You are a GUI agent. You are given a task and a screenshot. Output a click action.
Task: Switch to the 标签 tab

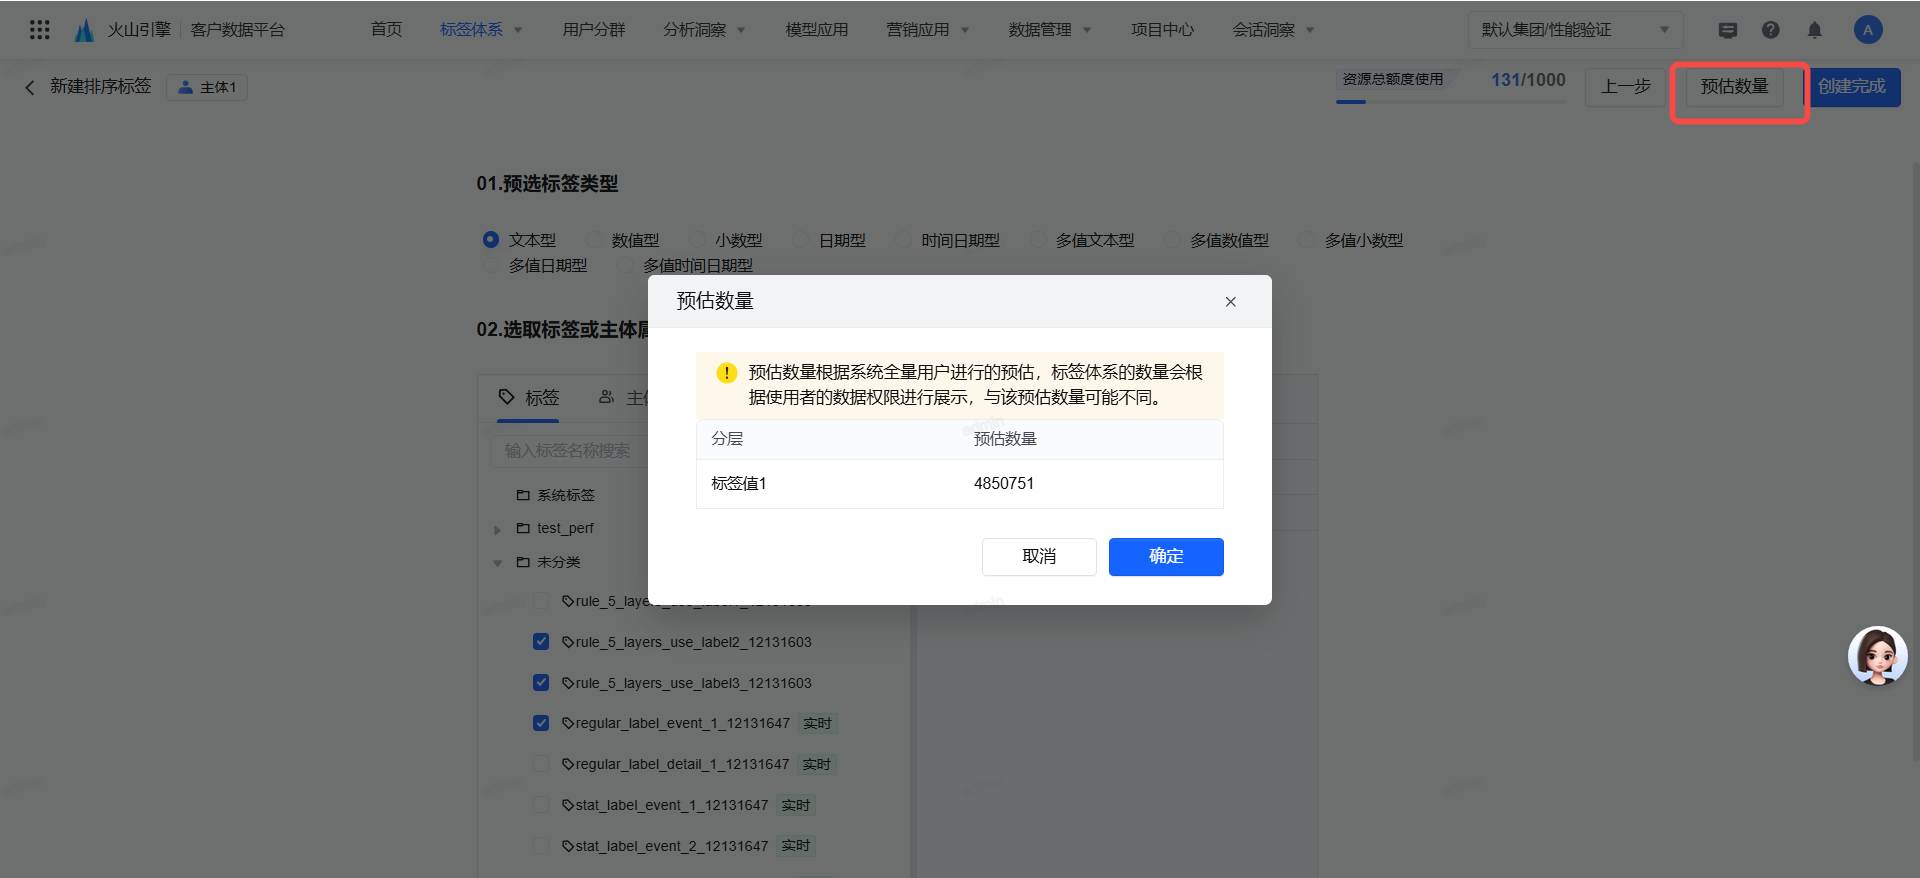(x=529, y=398)
